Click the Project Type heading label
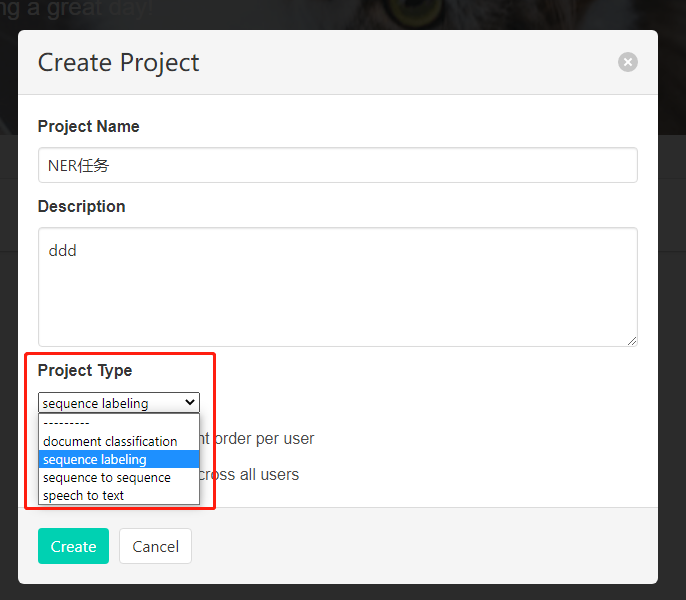Viewport: 686px width, 600px height. tap(85, 370)
